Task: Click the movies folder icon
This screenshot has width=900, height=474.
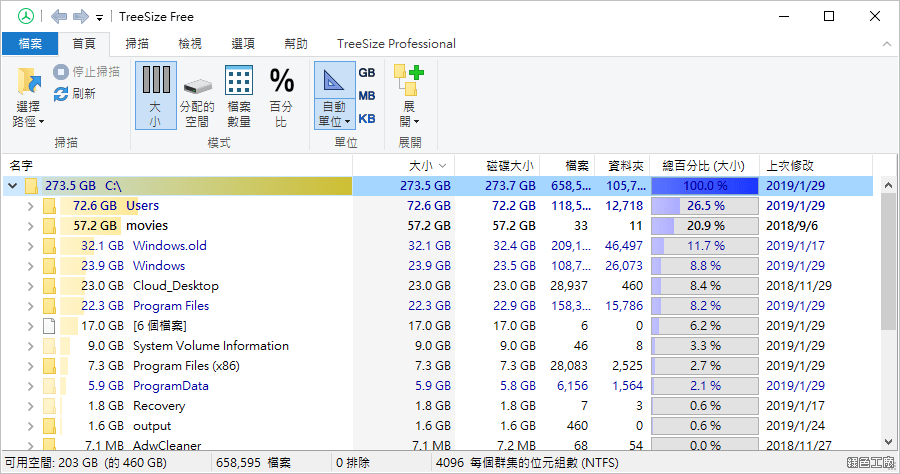Action: click(x=49, y=226)
